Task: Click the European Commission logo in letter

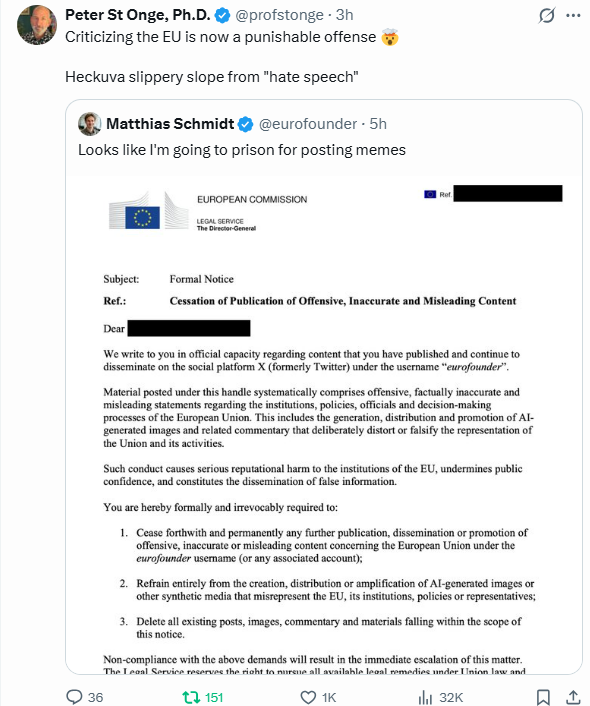Action: [149, 211]
